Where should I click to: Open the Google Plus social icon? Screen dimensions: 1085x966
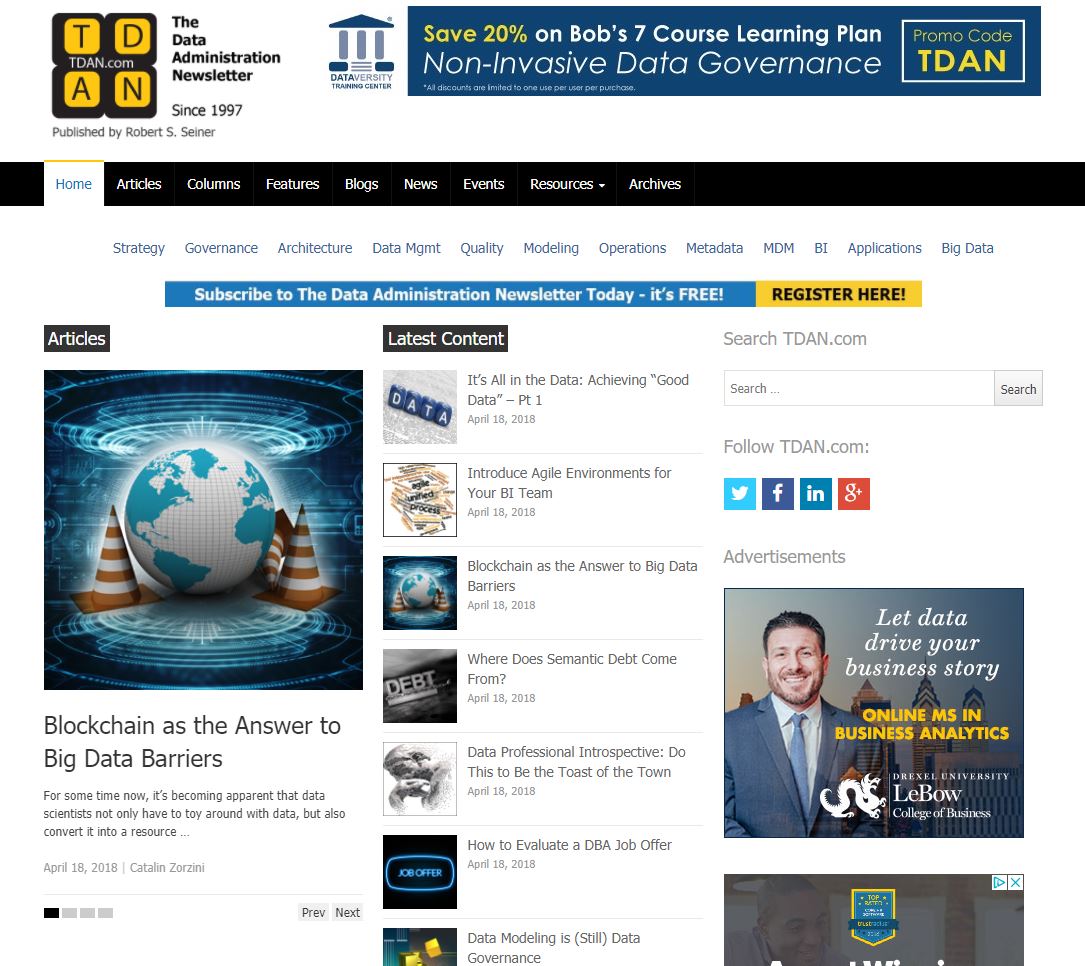pyautogui.click(x=854, y=493)
